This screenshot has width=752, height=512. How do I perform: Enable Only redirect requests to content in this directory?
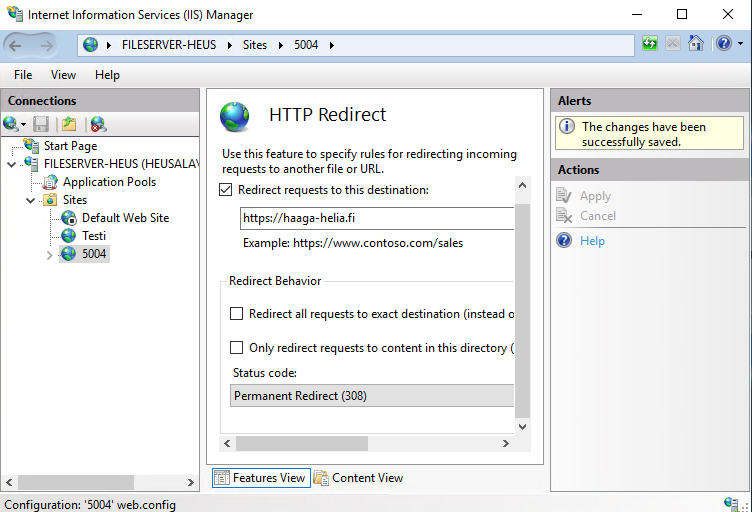tap(236, 348)
